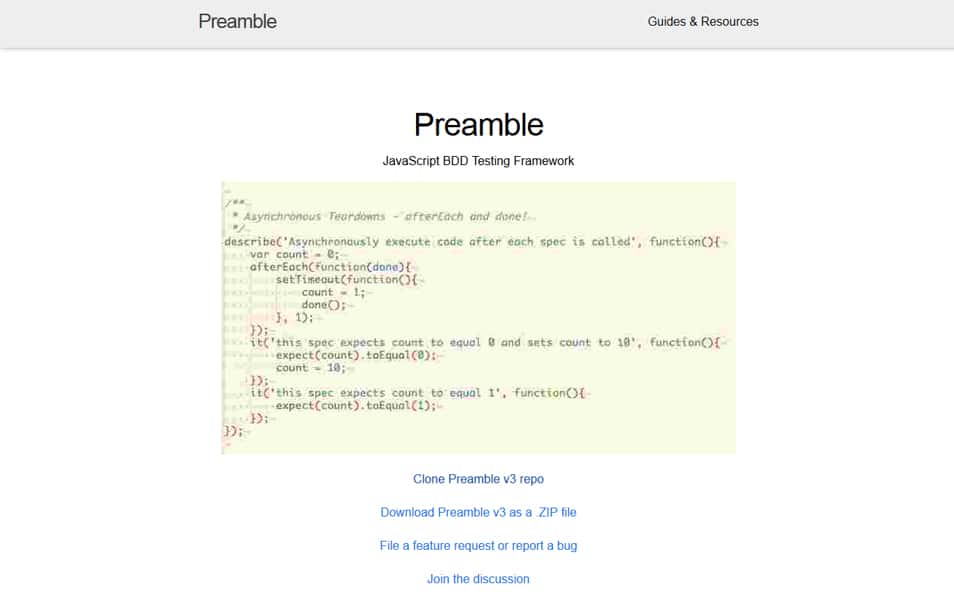File a feature request or report a bug
This screenshot has width=954, height=600.
[x=478, y=546]
